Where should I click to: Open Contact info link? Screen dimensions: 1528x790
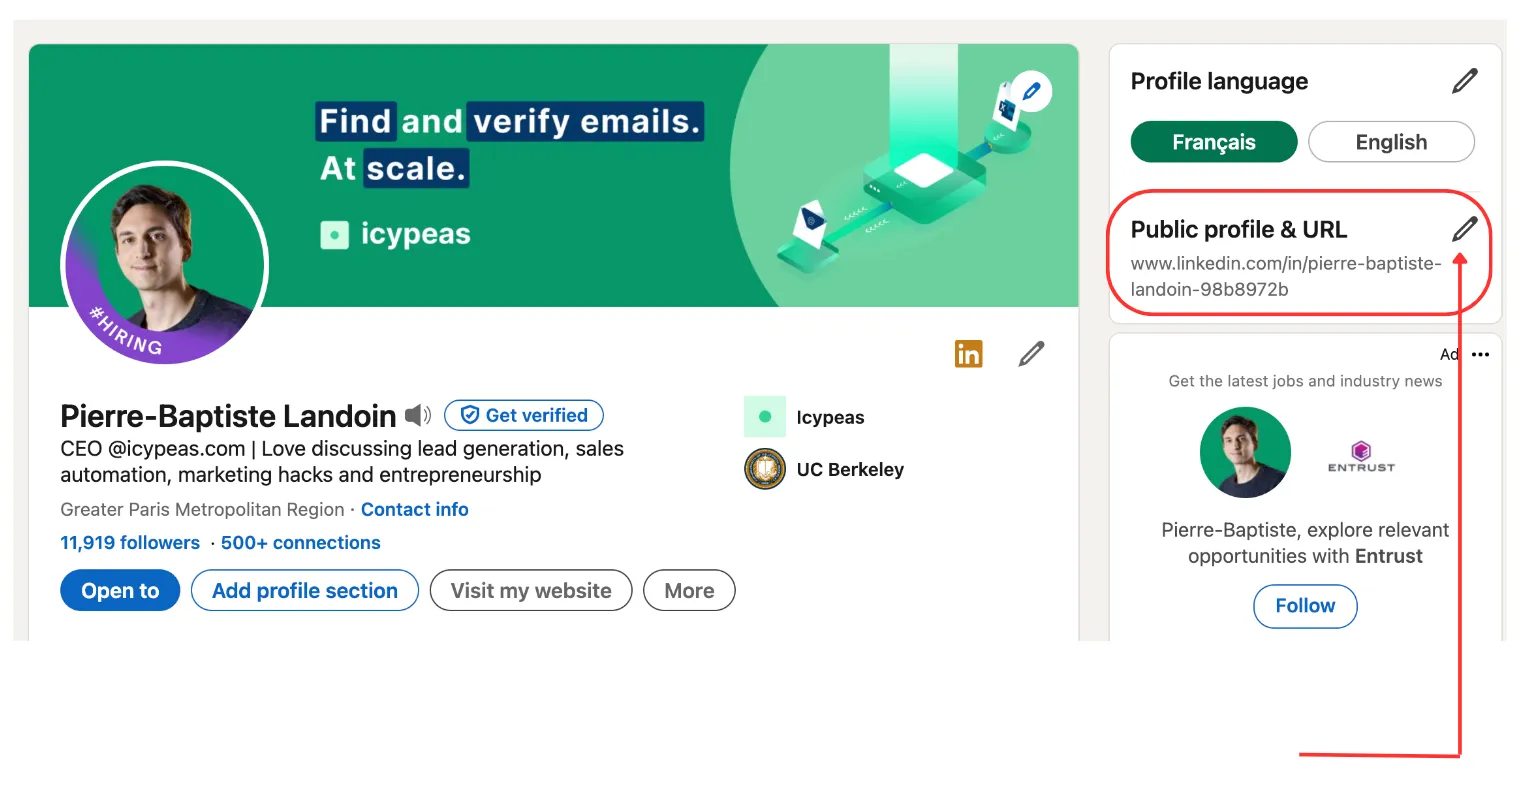click(x=414, y=509)
